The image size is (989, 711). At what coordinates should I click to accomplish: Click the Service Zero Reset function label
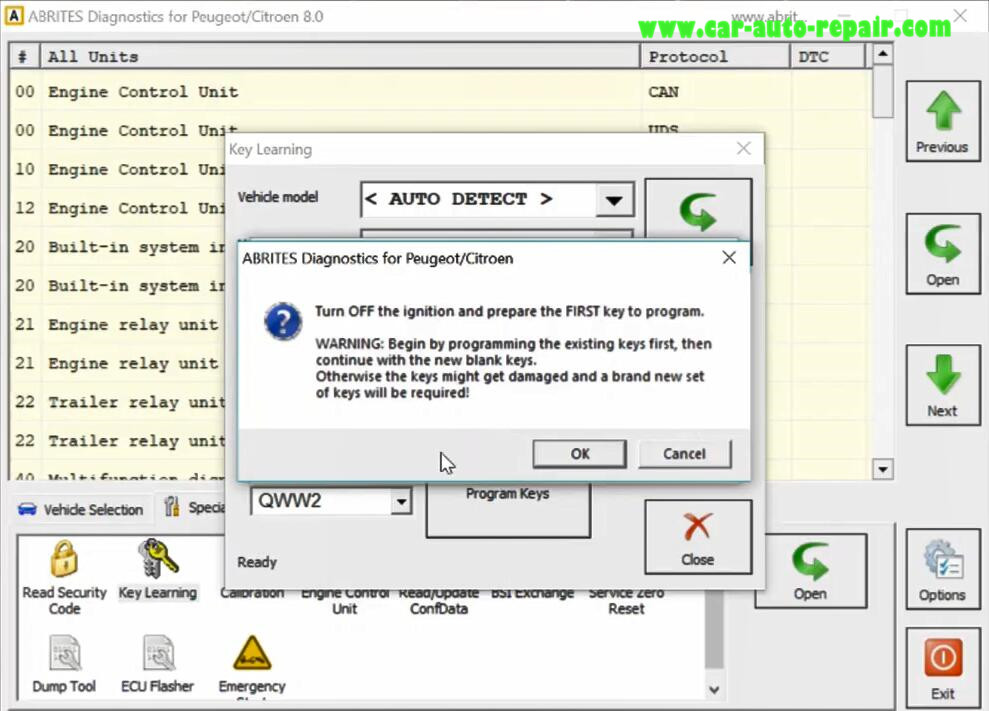click(626, 601)
